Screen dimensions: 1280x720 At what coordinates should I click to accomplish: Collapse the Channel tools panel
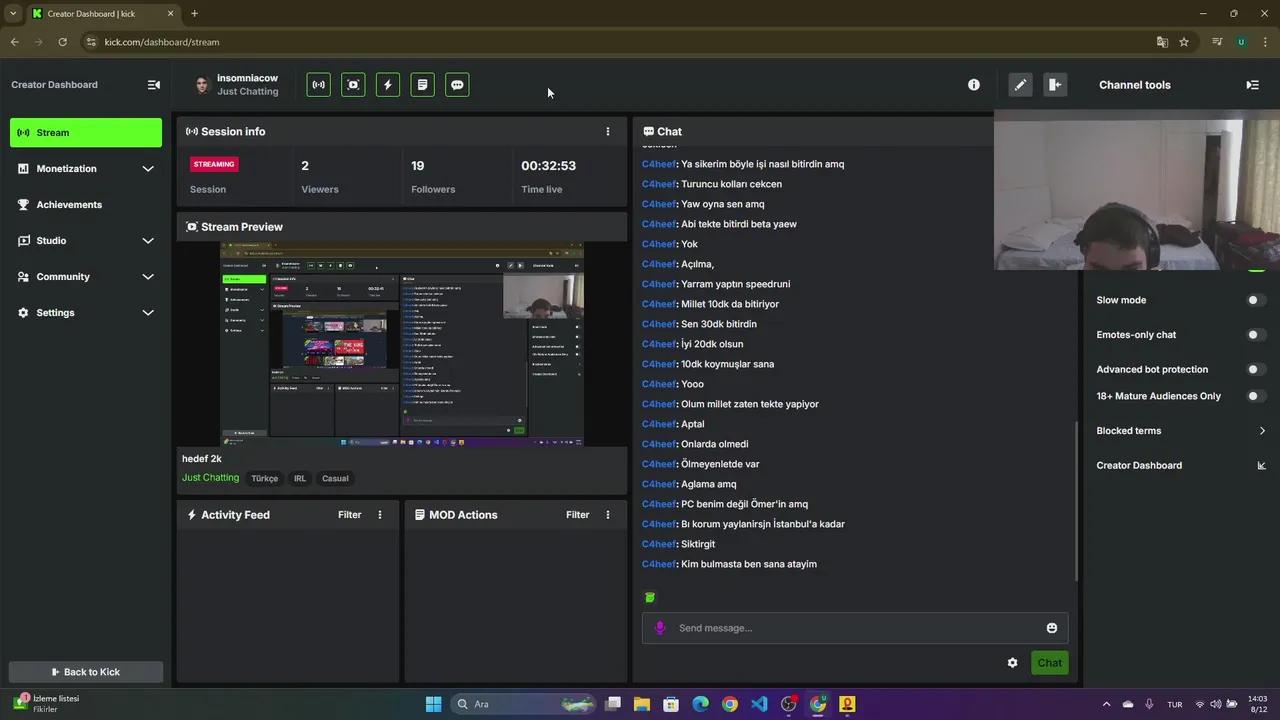point(1252,85)
